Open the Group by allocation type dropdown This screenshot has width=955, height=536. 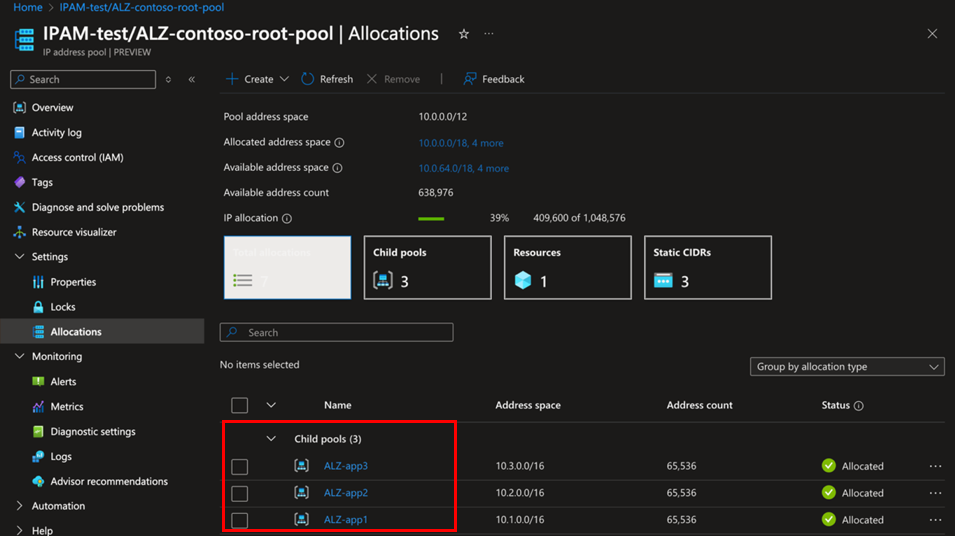847,367
